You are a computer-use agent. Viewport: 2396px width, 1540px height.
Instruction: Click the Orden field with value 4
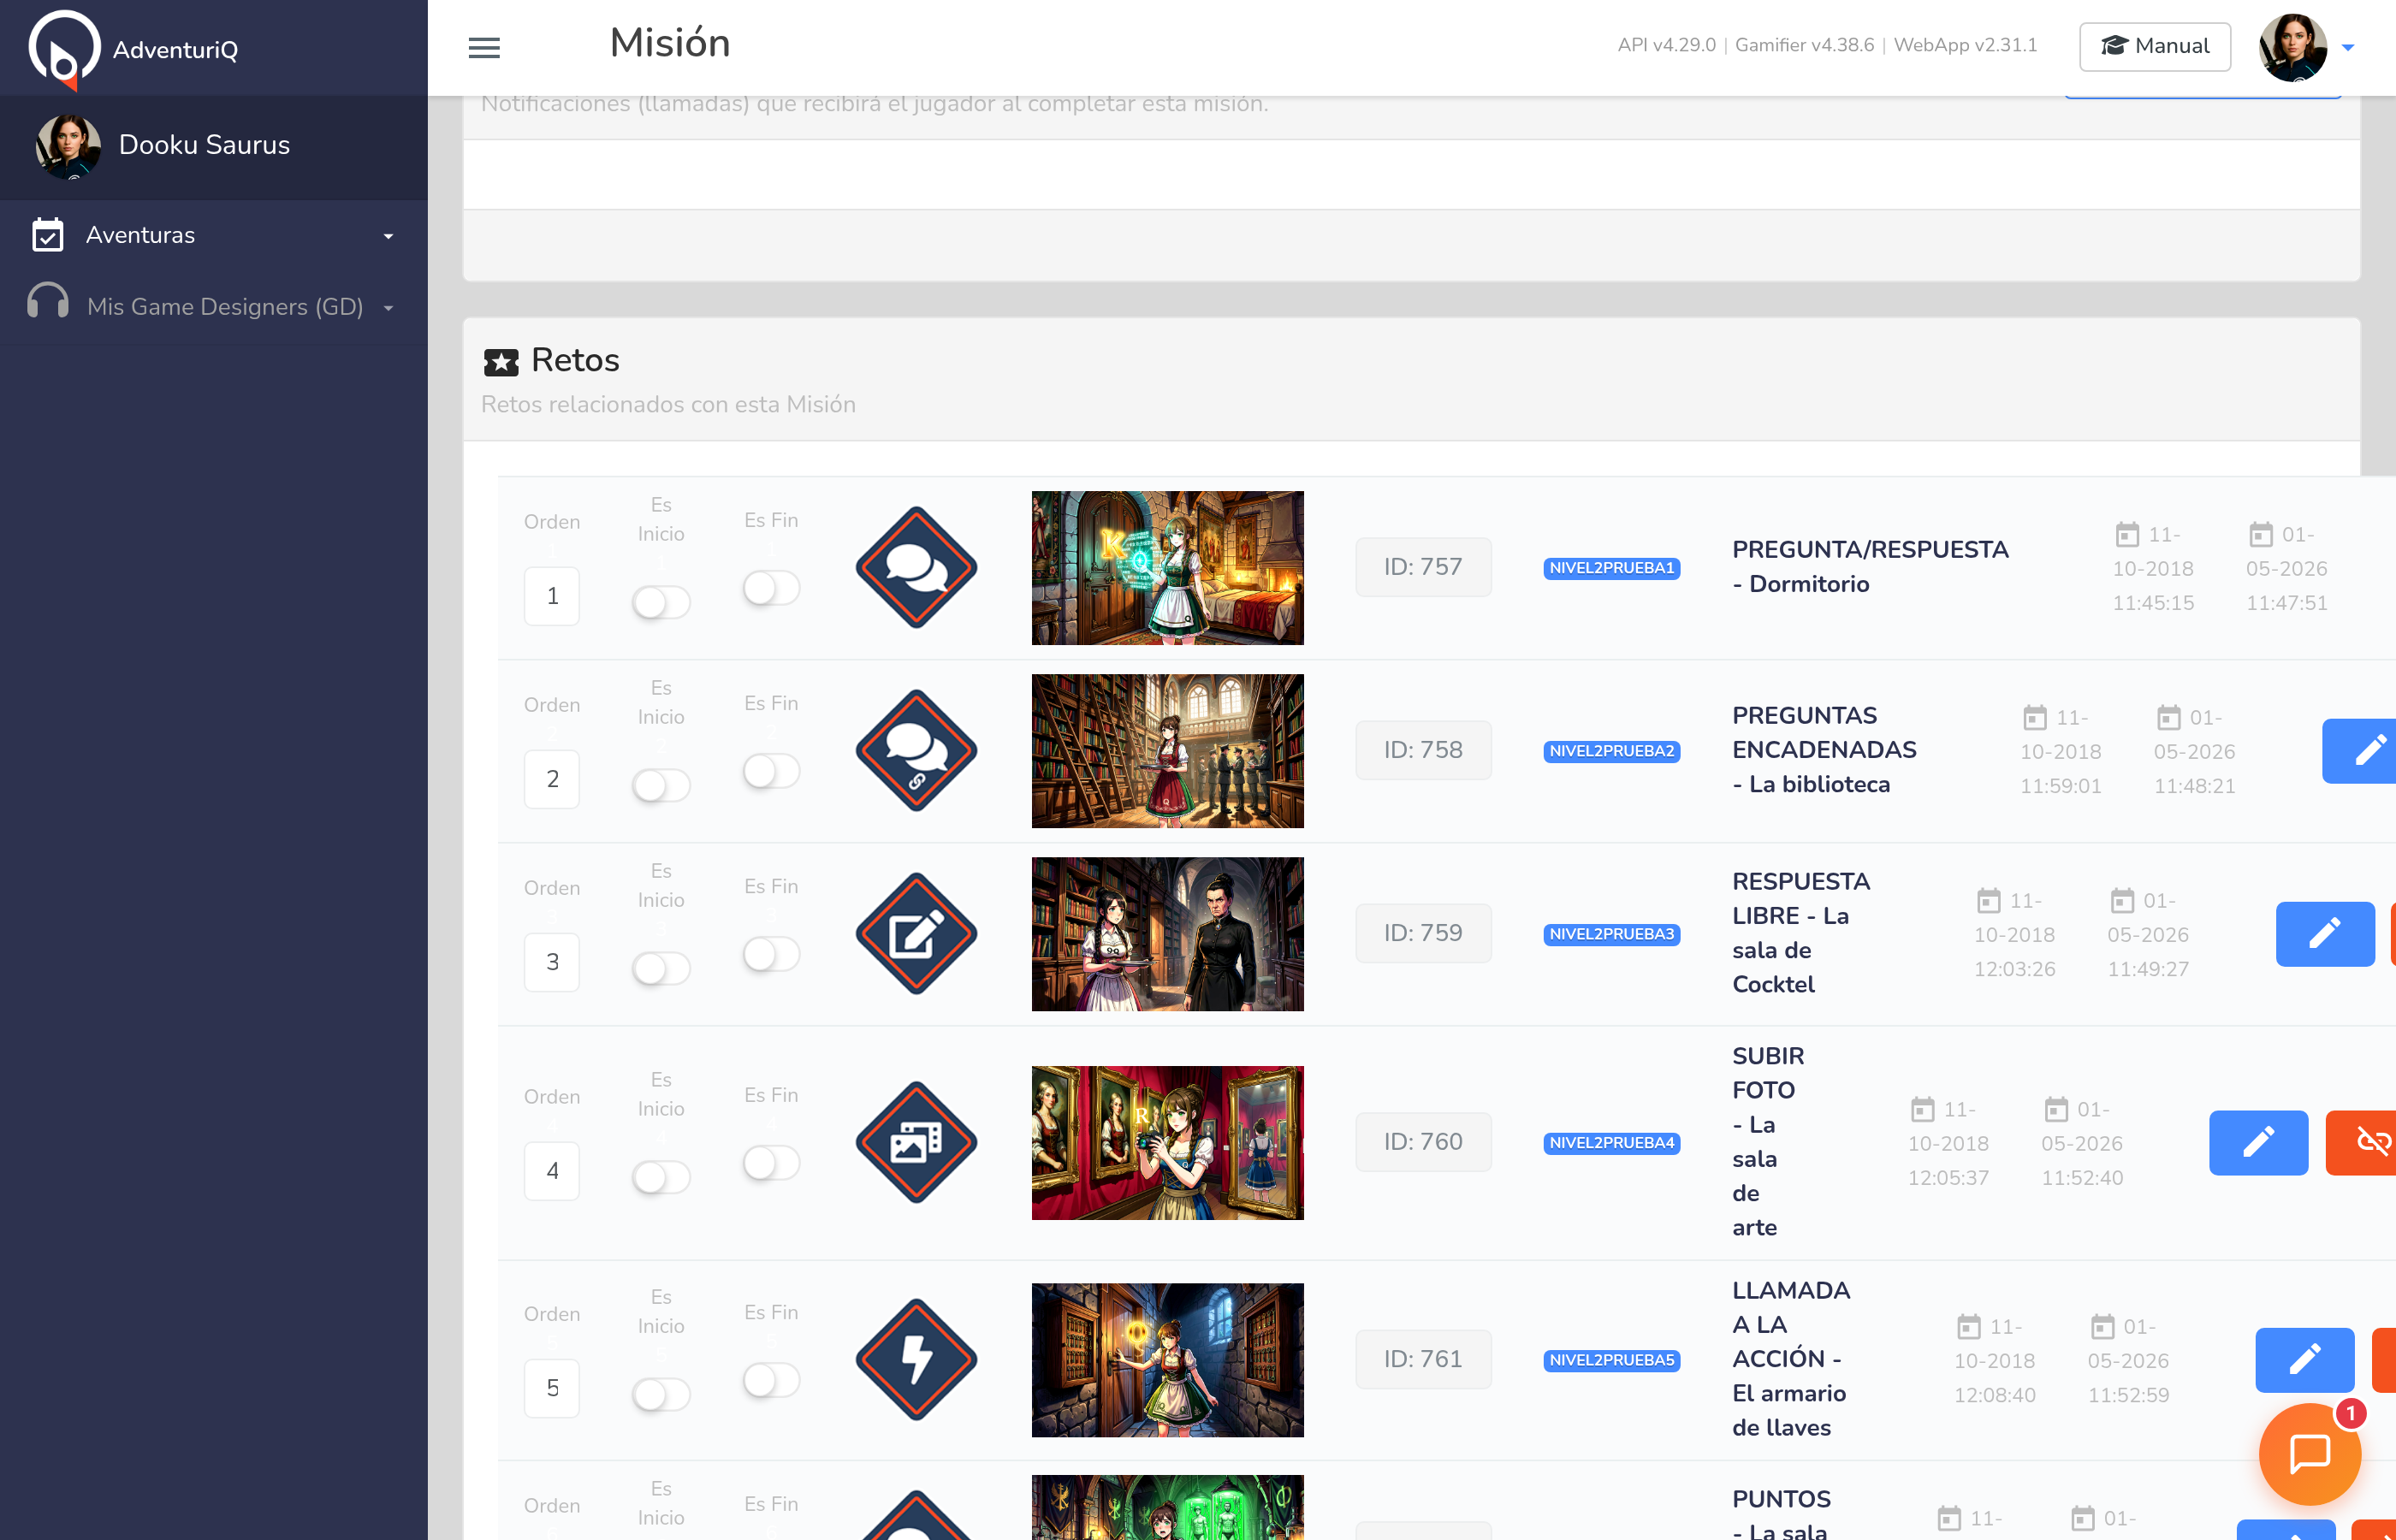click(x=552, y=1171)
